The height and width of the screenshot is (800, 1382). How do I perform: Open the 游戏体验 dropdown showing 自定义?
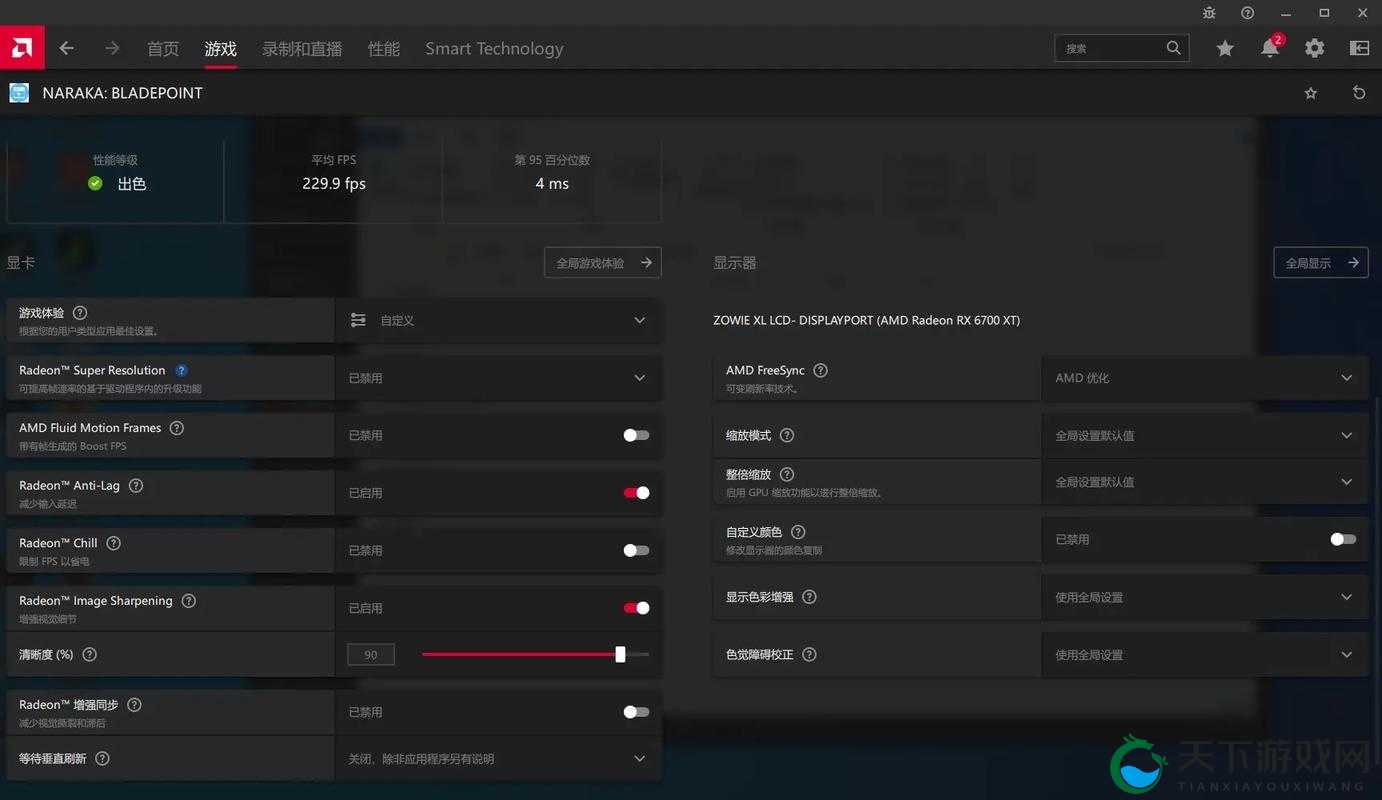498,320
